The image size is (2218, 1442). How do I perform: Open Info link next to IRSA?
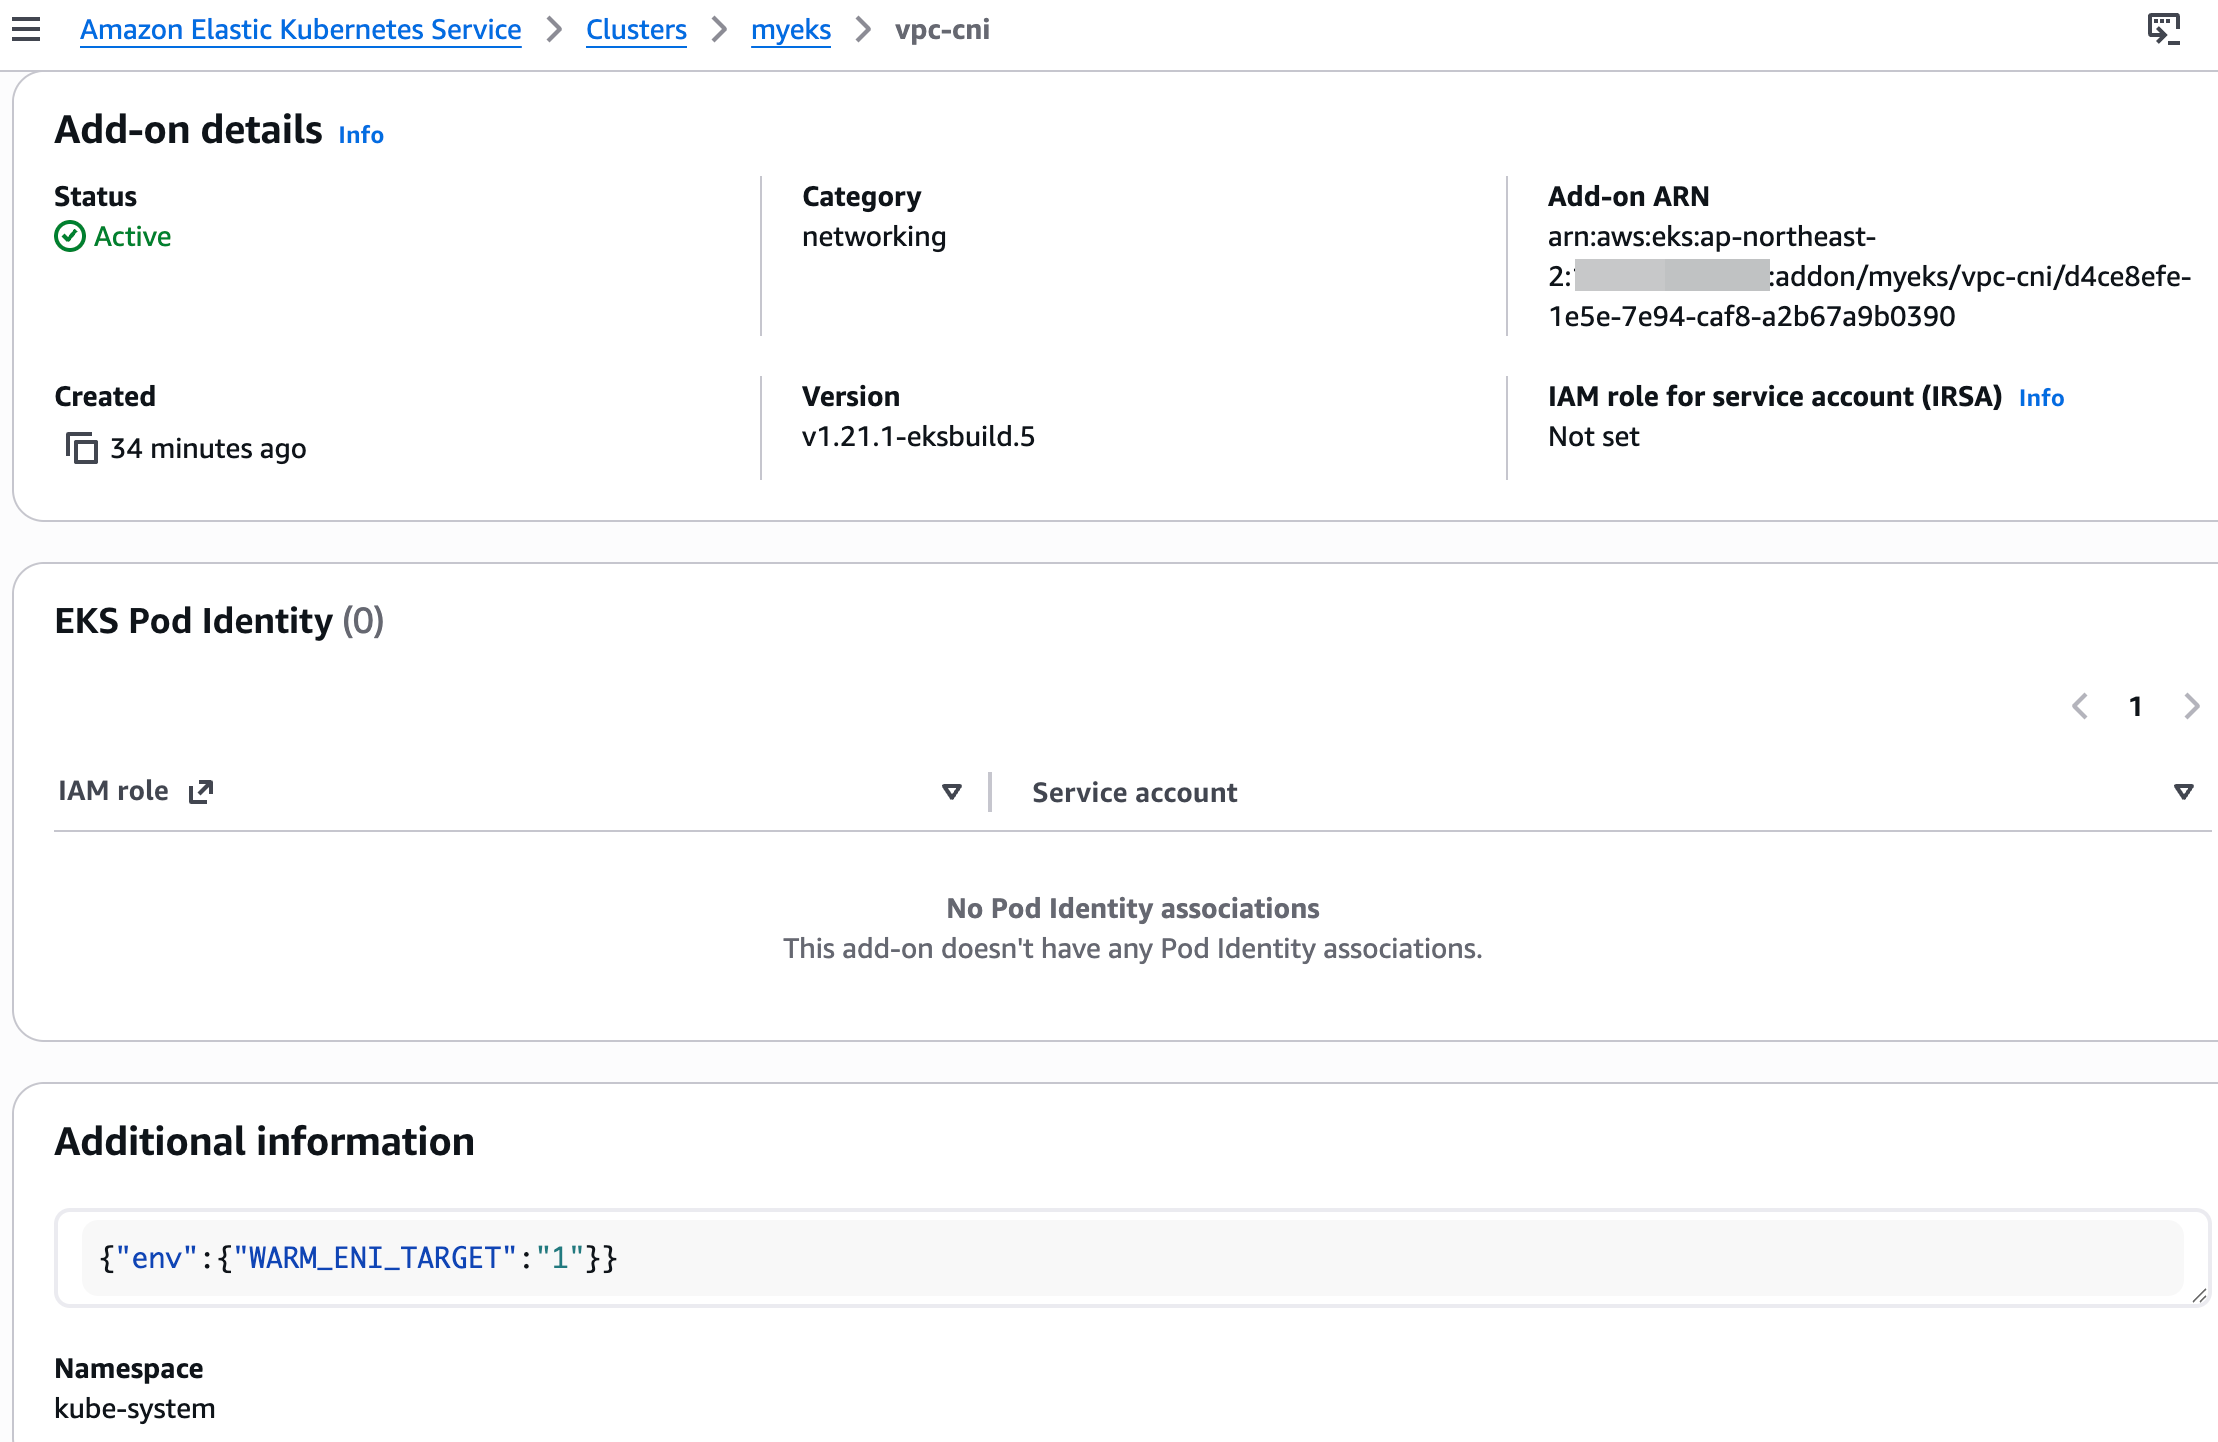pos(2040,397)
